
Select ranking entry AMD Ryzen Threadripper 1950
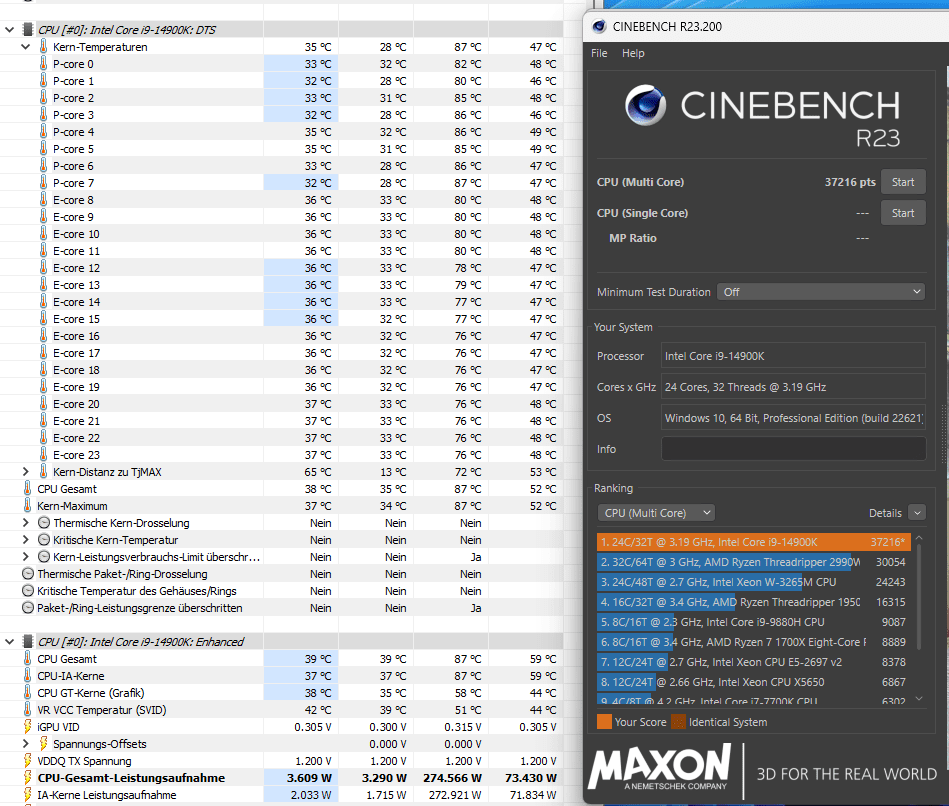click(754, 602)
